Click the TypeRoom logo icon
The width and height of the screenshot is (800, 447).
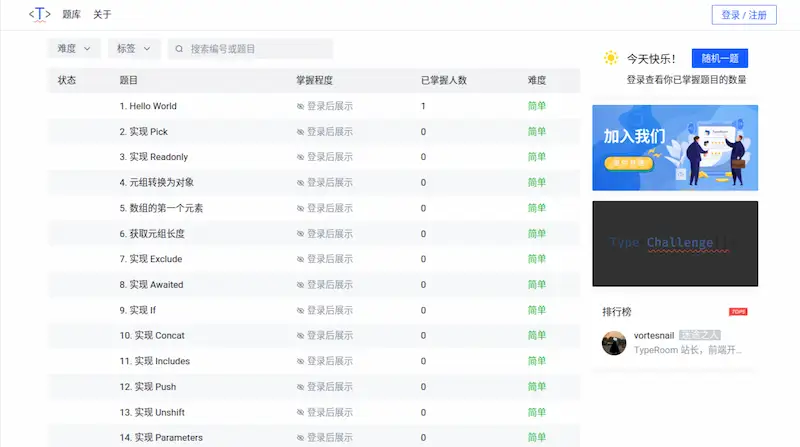click(39, 14)
